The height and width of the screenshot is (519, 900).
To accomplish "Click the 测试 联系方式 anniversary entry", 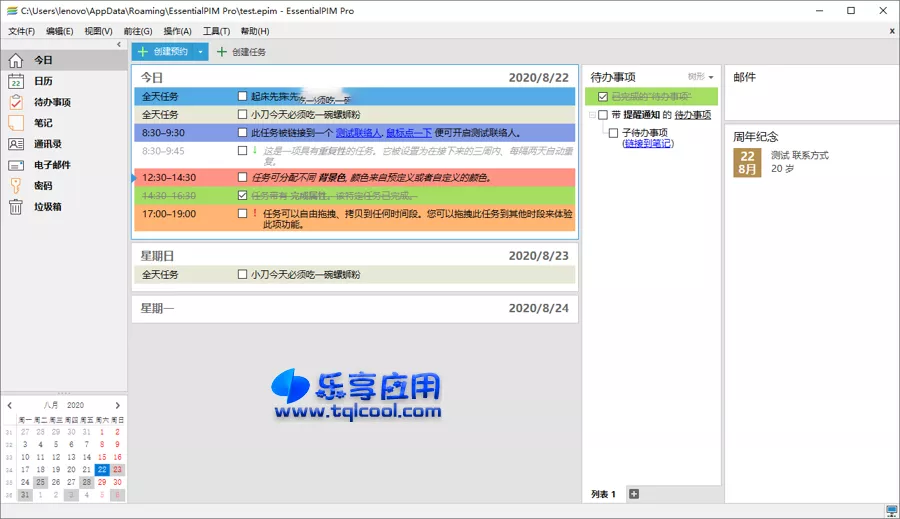I will (x=800, y=155).
